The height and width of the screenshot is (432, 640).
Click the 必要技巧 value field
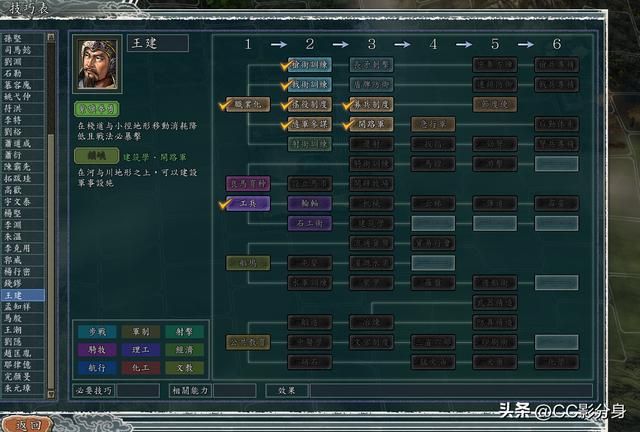(x=138, y=390)
